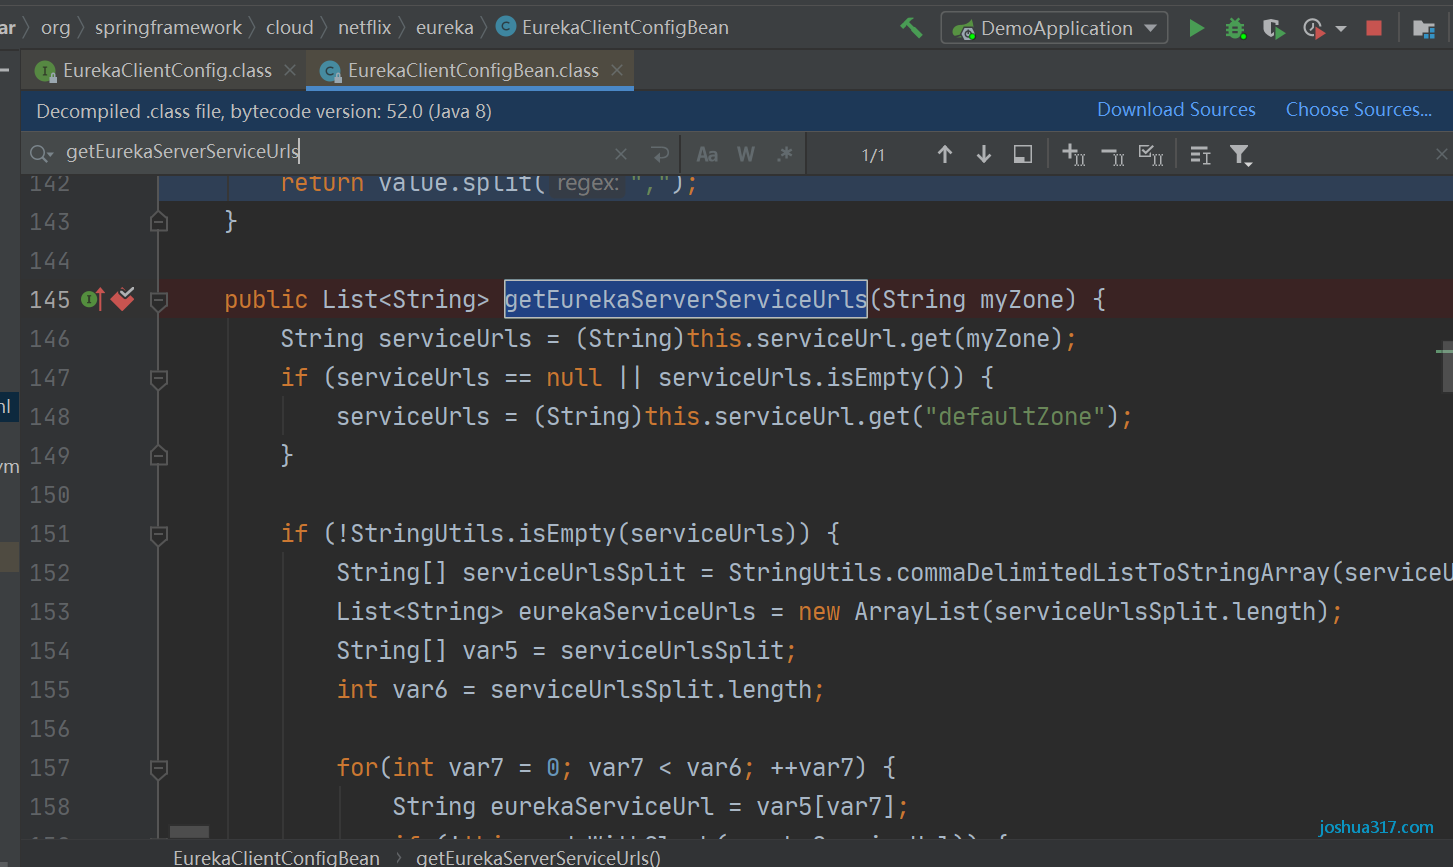Open the Project Structure icon
The image size is (1453, 867).
click(1424, 28)
